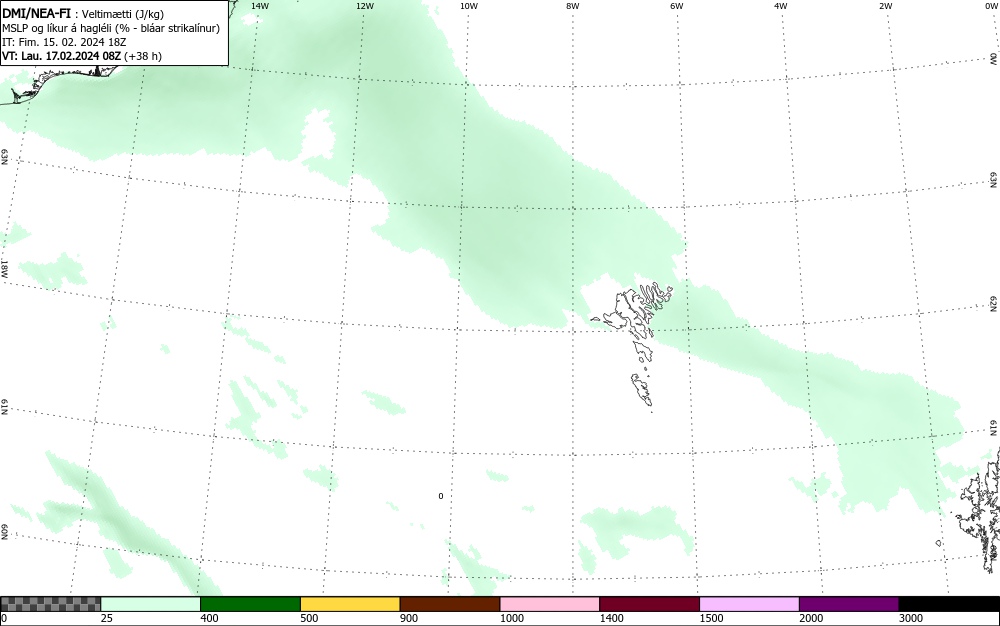Click the legend value '500'

309,618
